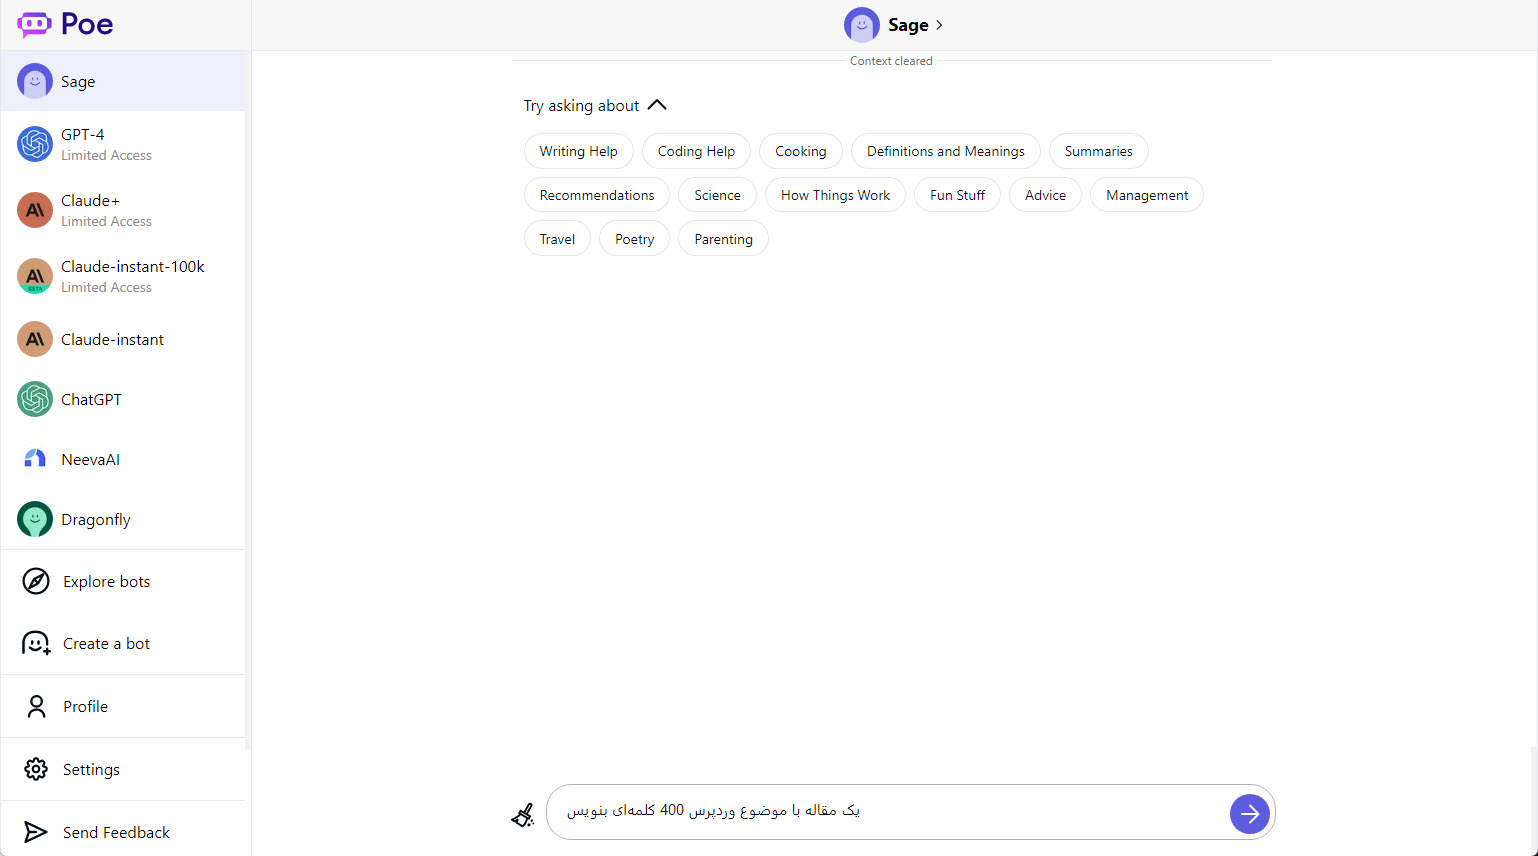
Task: Go to Profile menu entry
Action: (123, 706)
